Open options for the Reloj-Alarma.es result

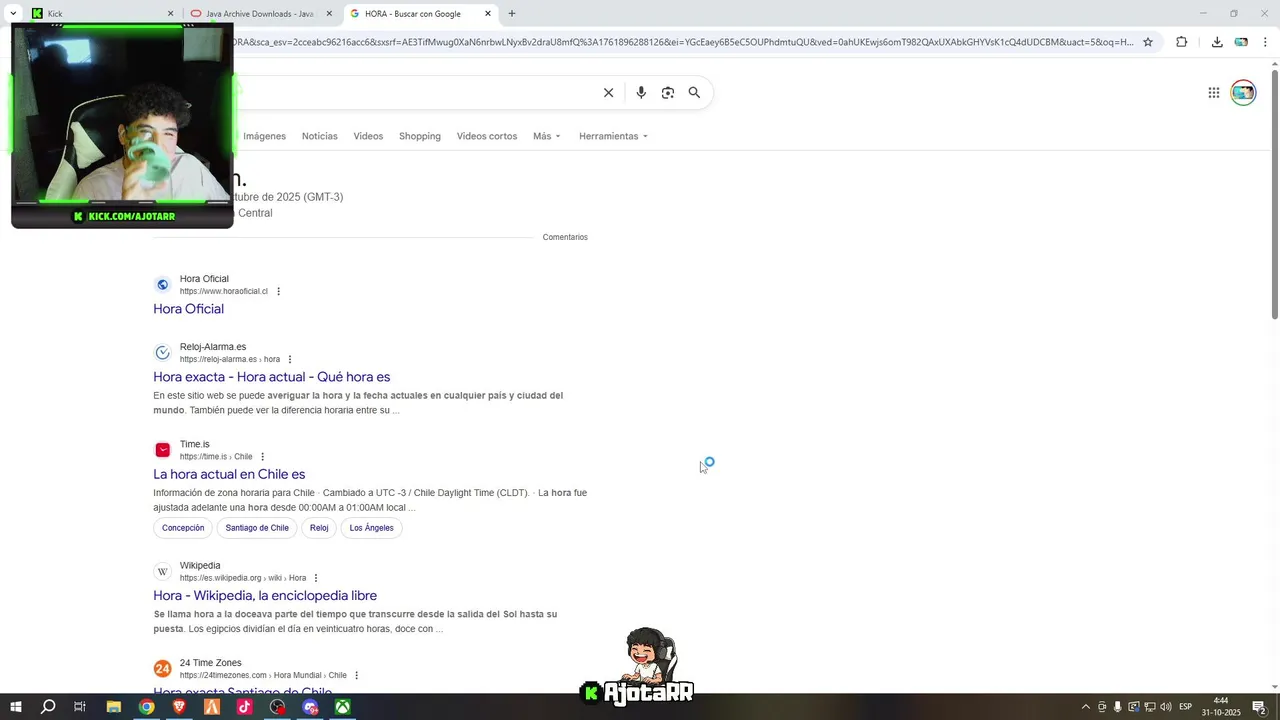pos(290,359)
